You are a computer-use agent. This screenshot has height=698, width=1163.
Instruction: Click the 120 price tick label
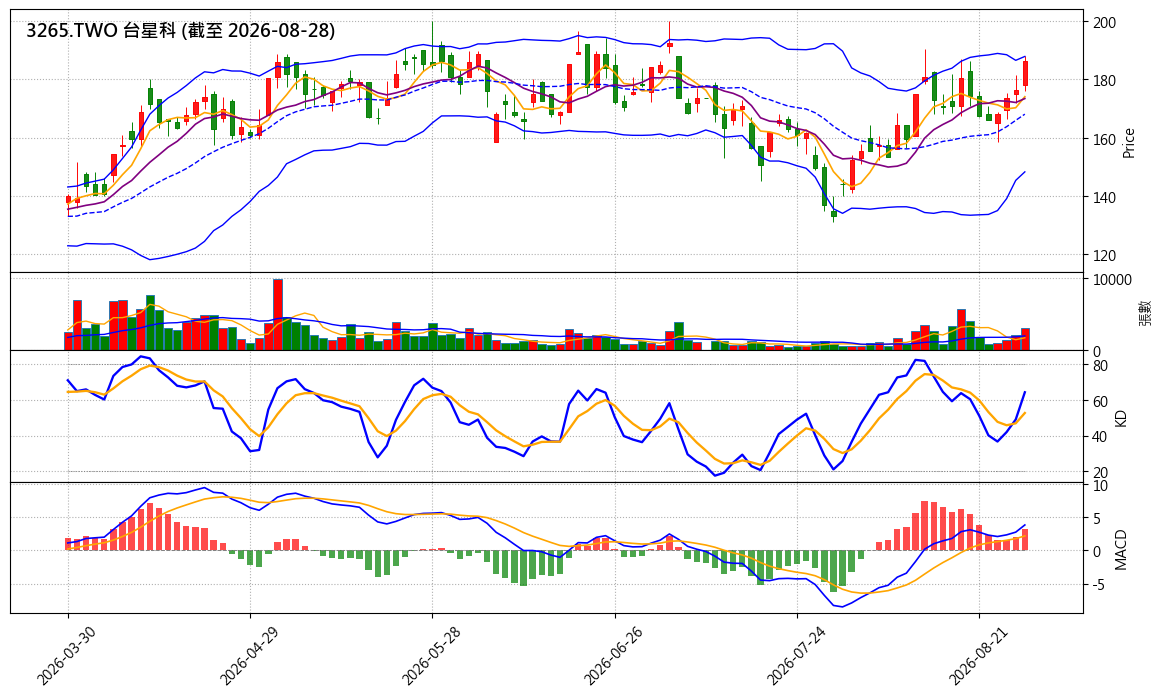click(1105, 256)
